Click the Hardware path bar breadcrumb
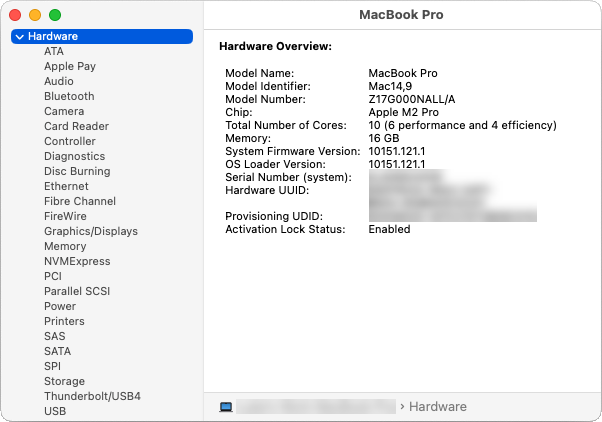Screen dimensions: 602x422 tap(438, 407)
